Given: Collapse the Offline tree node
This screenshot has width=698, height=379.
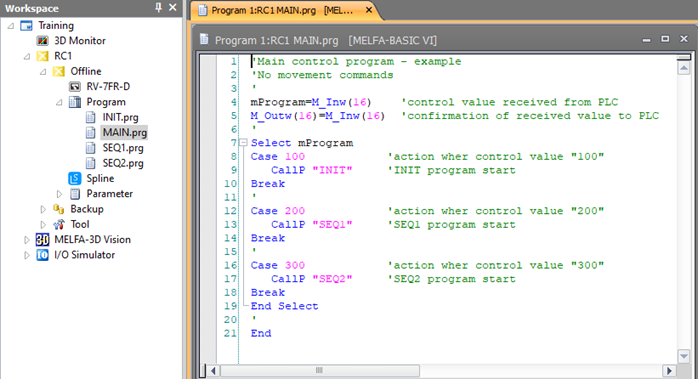Looking at the screenshot, I should coord(43,72).
